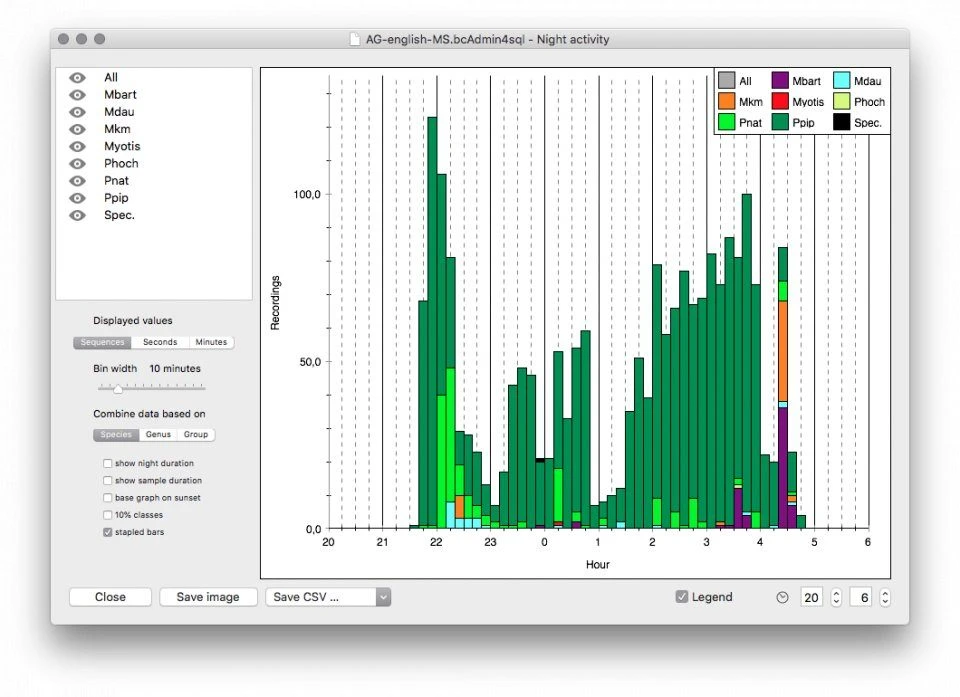The width and height of the screenshot is (960, 697).
Task: Uncheck the stapled bars checkbox
Action: 108,532
